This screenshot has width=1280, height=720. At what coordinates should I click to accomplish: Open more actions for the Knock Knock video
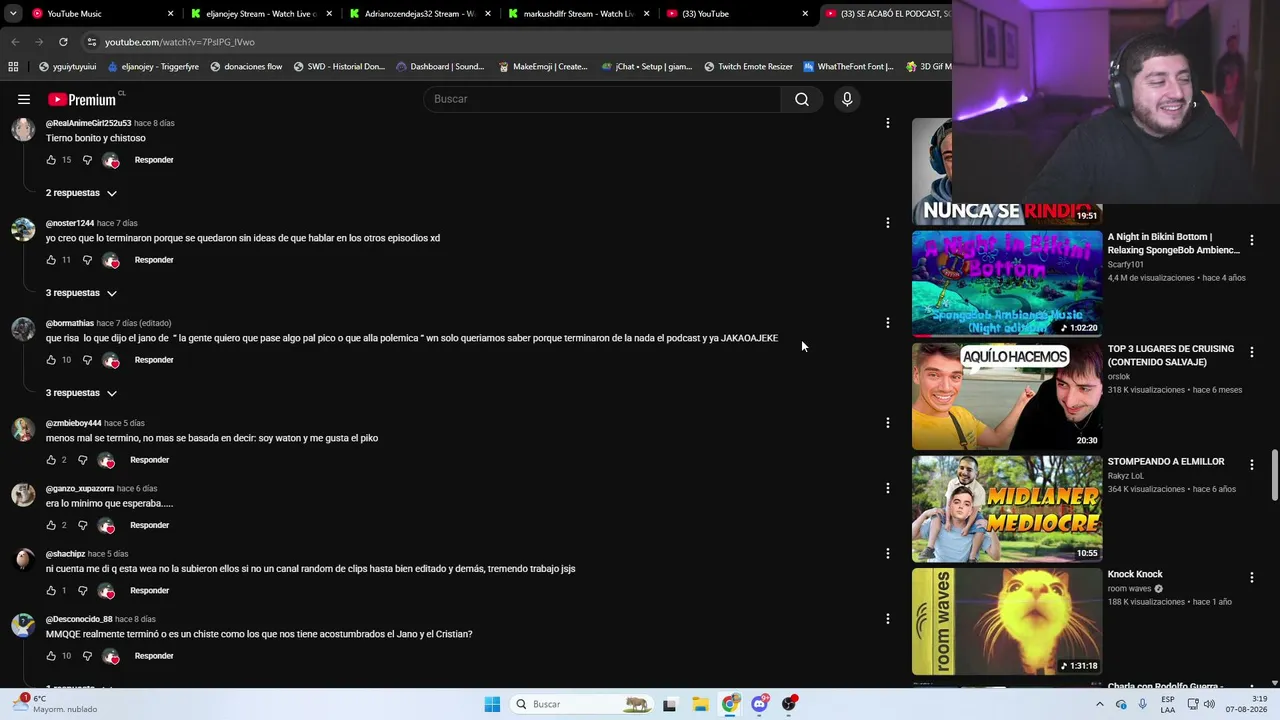coord(1251,577)
